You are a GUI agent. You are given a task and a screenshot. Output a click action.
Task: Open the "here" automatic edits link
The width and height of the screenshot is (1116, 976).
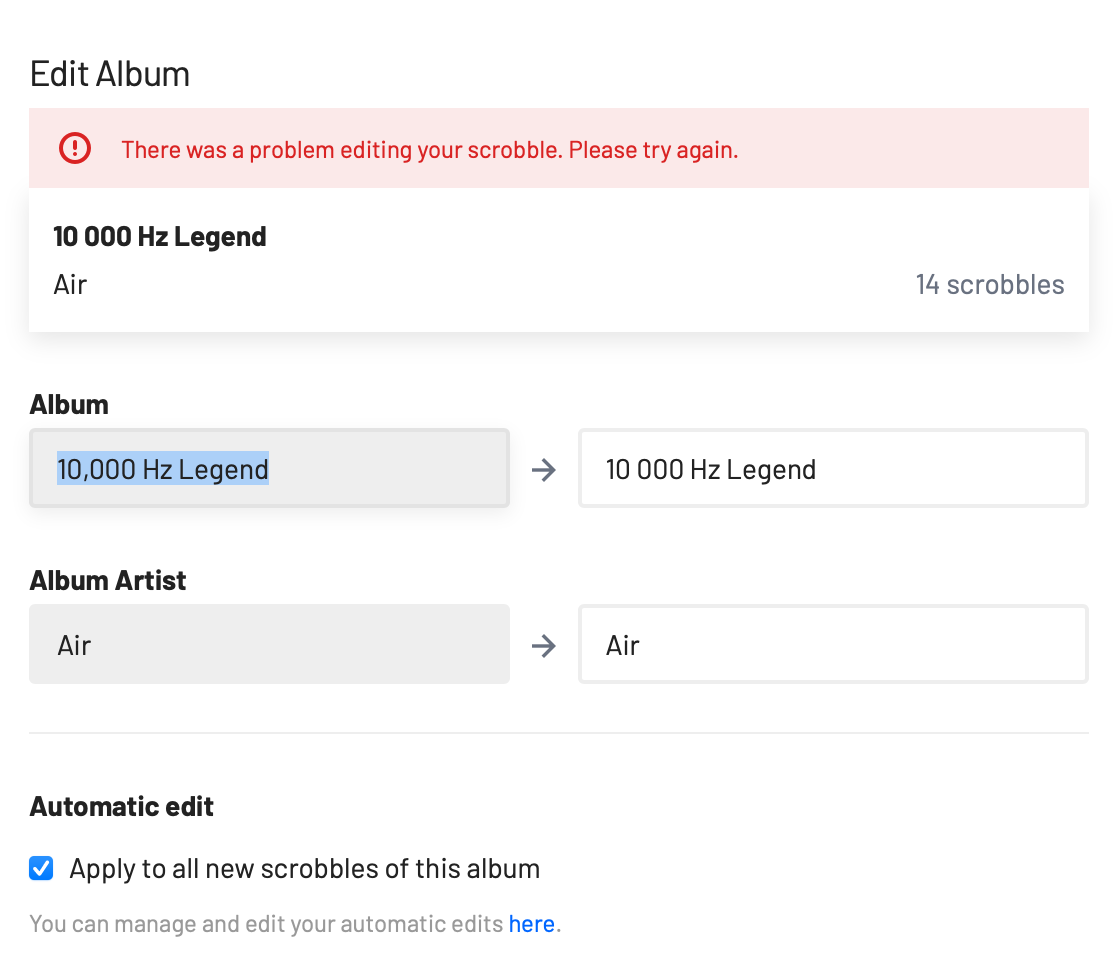(x=531, y=923)
